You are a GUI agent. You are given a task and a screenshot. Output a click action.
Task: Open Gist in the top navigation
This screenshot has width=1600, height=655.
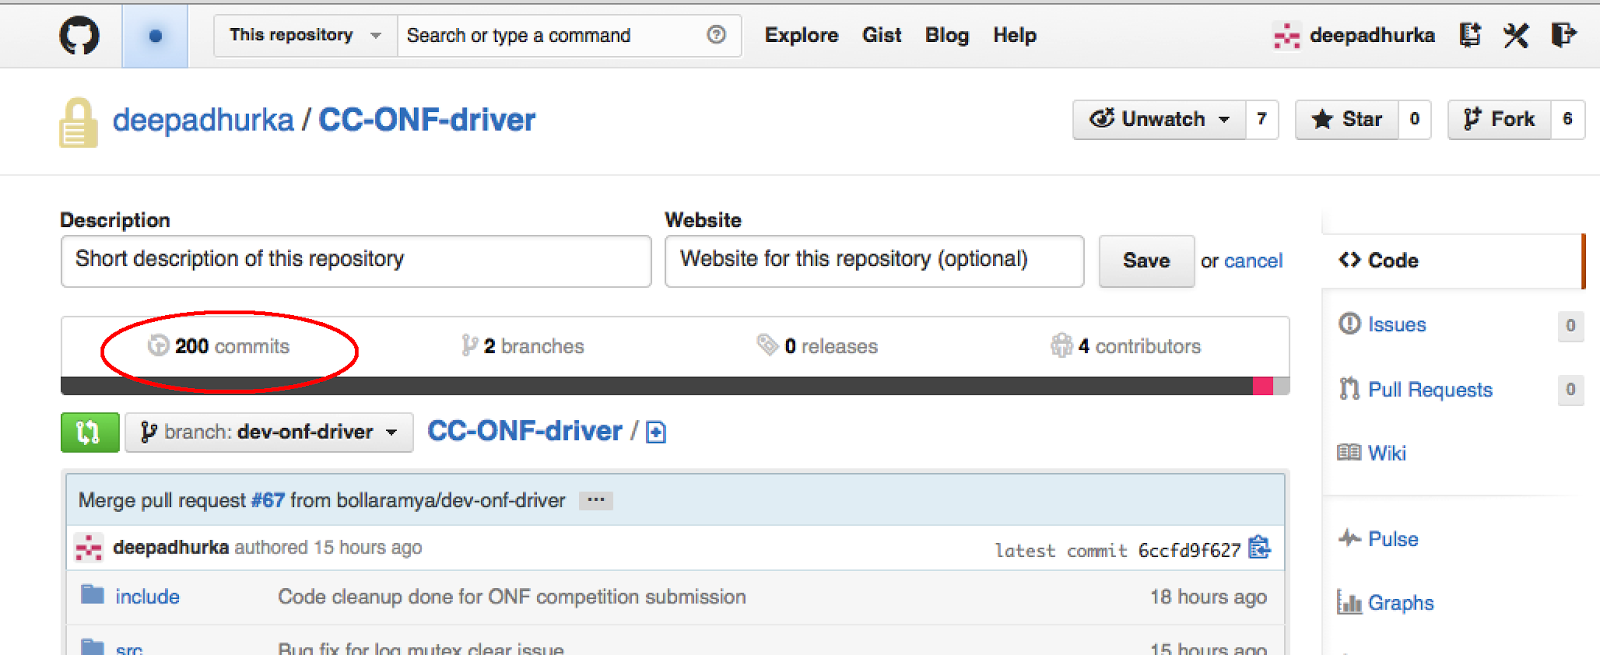[882, 35]
